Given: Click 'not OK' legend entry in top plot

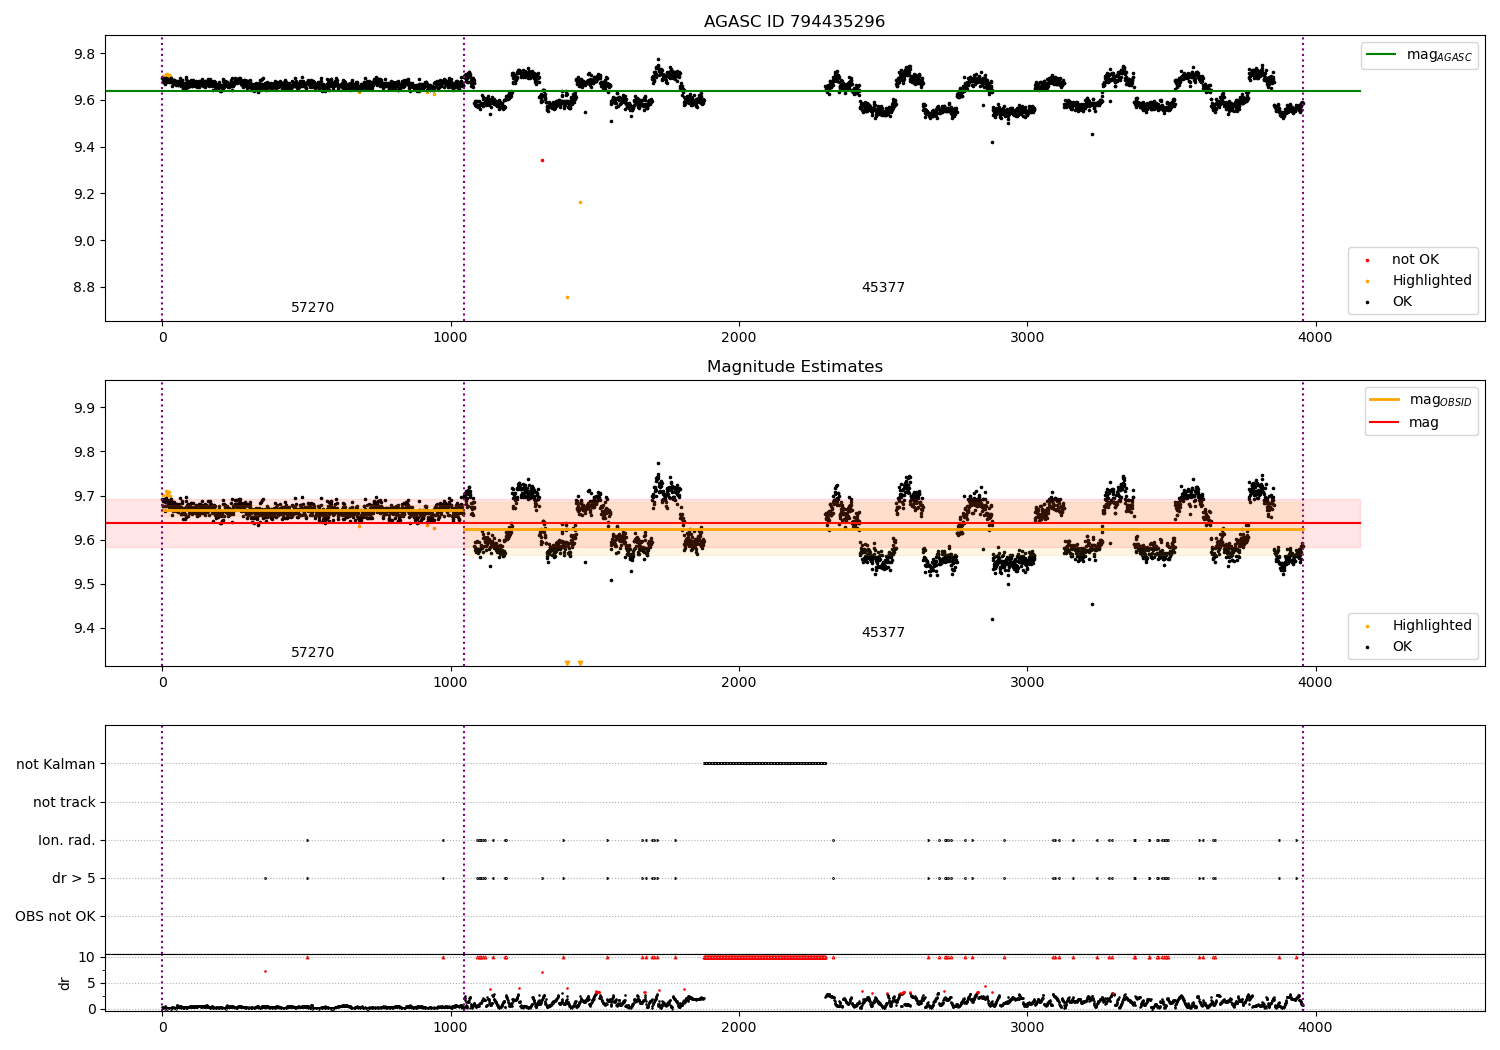Looking at the screenshot, I should (x=1403, y=260).
